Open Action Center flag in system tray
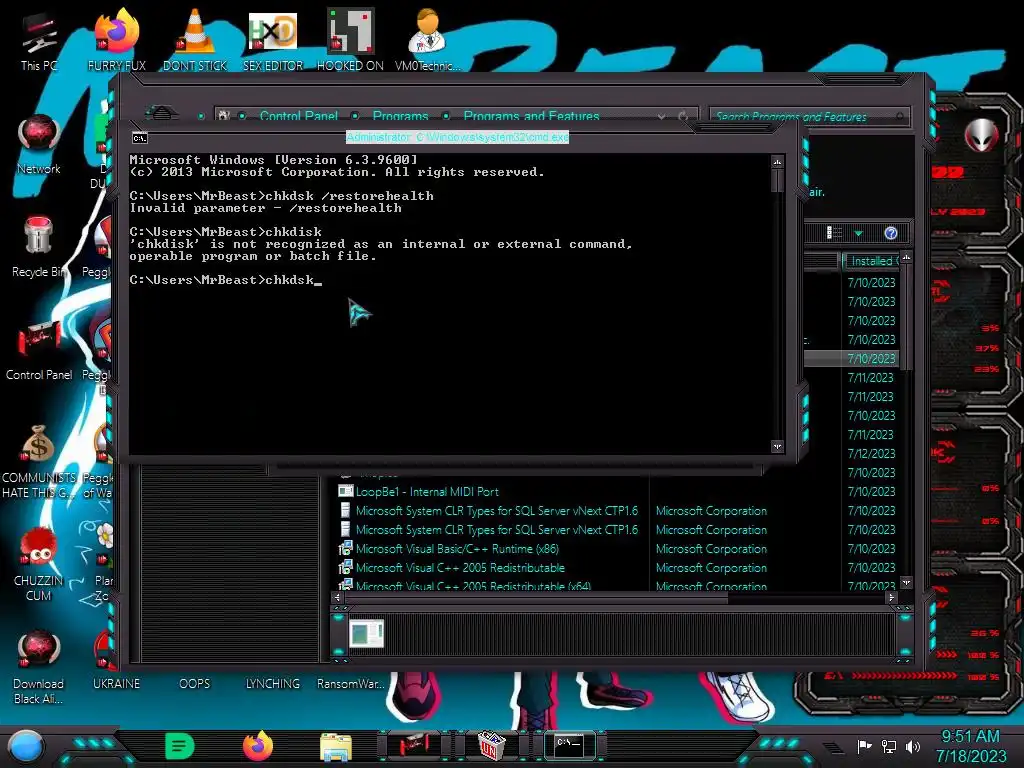The image size is (1024, 768). 864,746
